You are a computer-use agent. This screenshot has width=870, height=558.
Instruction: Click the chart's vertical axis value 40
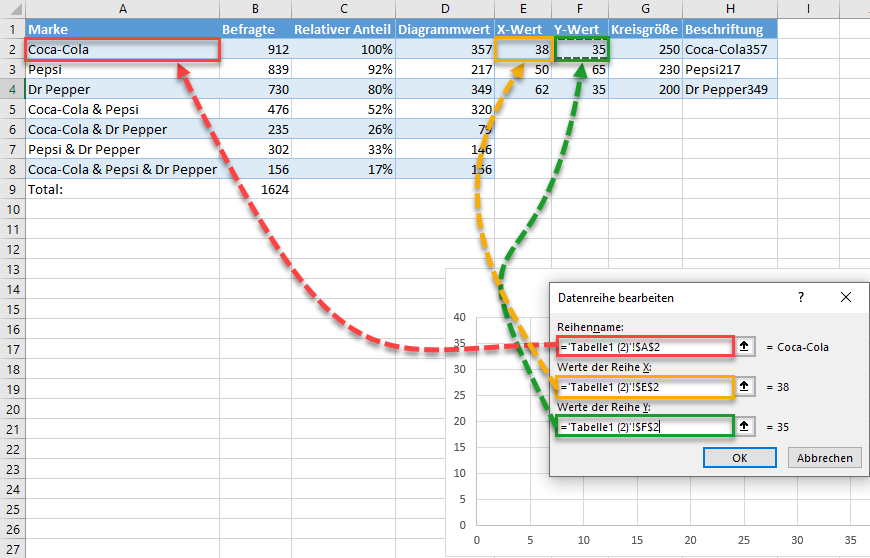point(459,317)
